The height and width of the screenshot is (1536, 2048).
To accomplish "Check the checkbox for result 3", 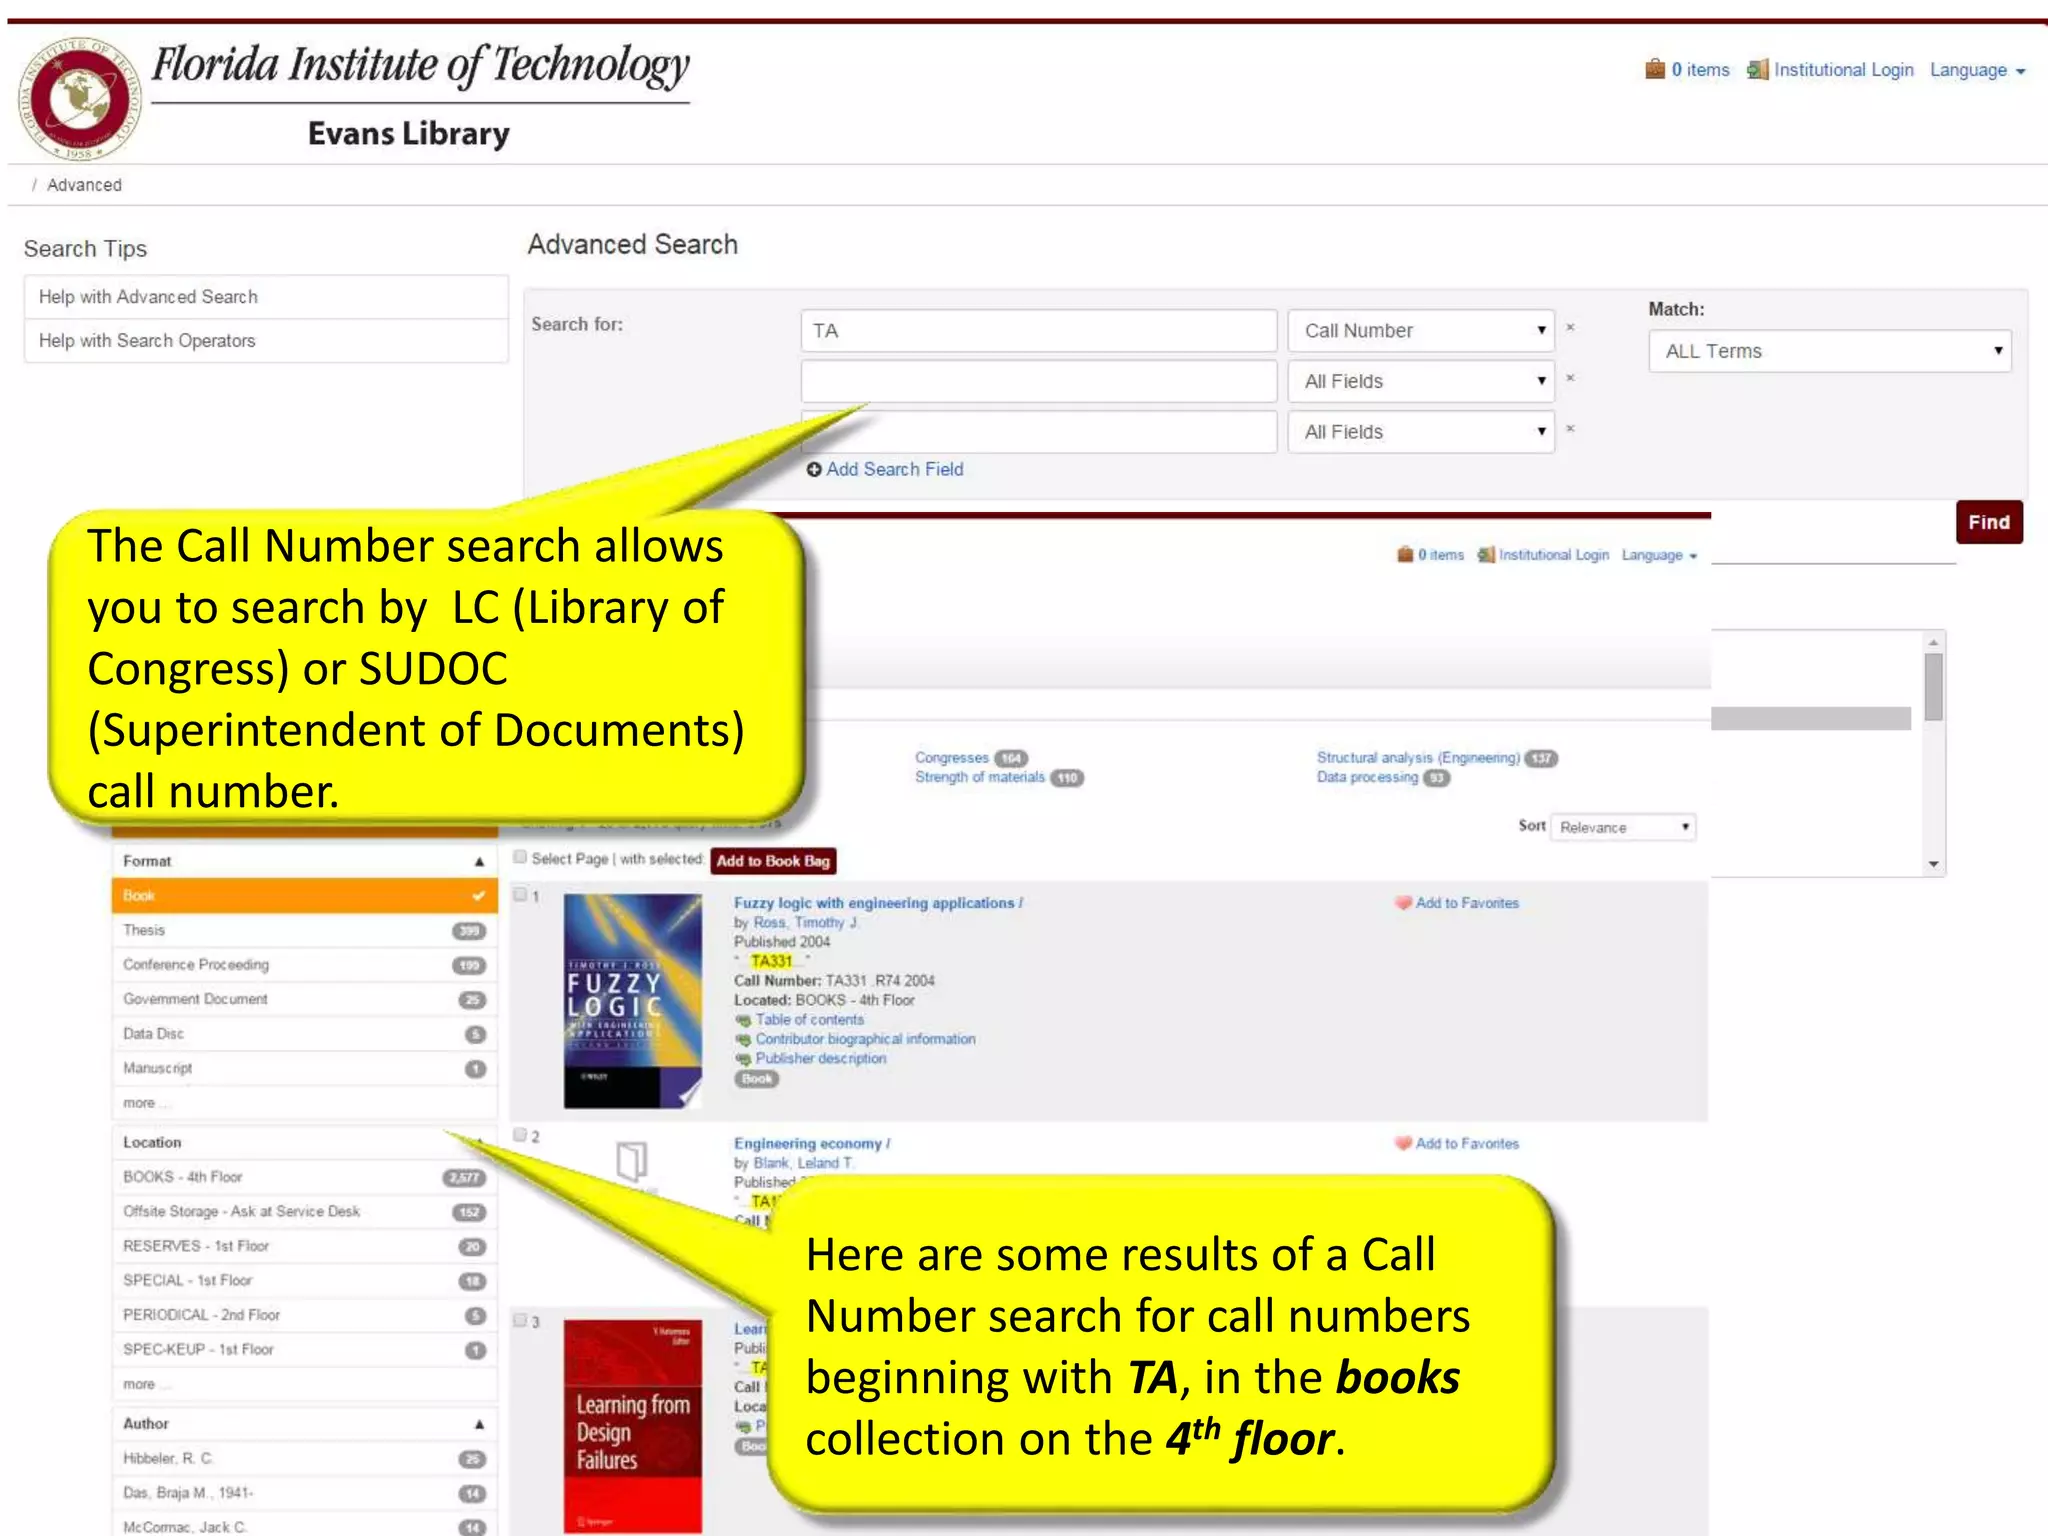I will (520, 1320).
